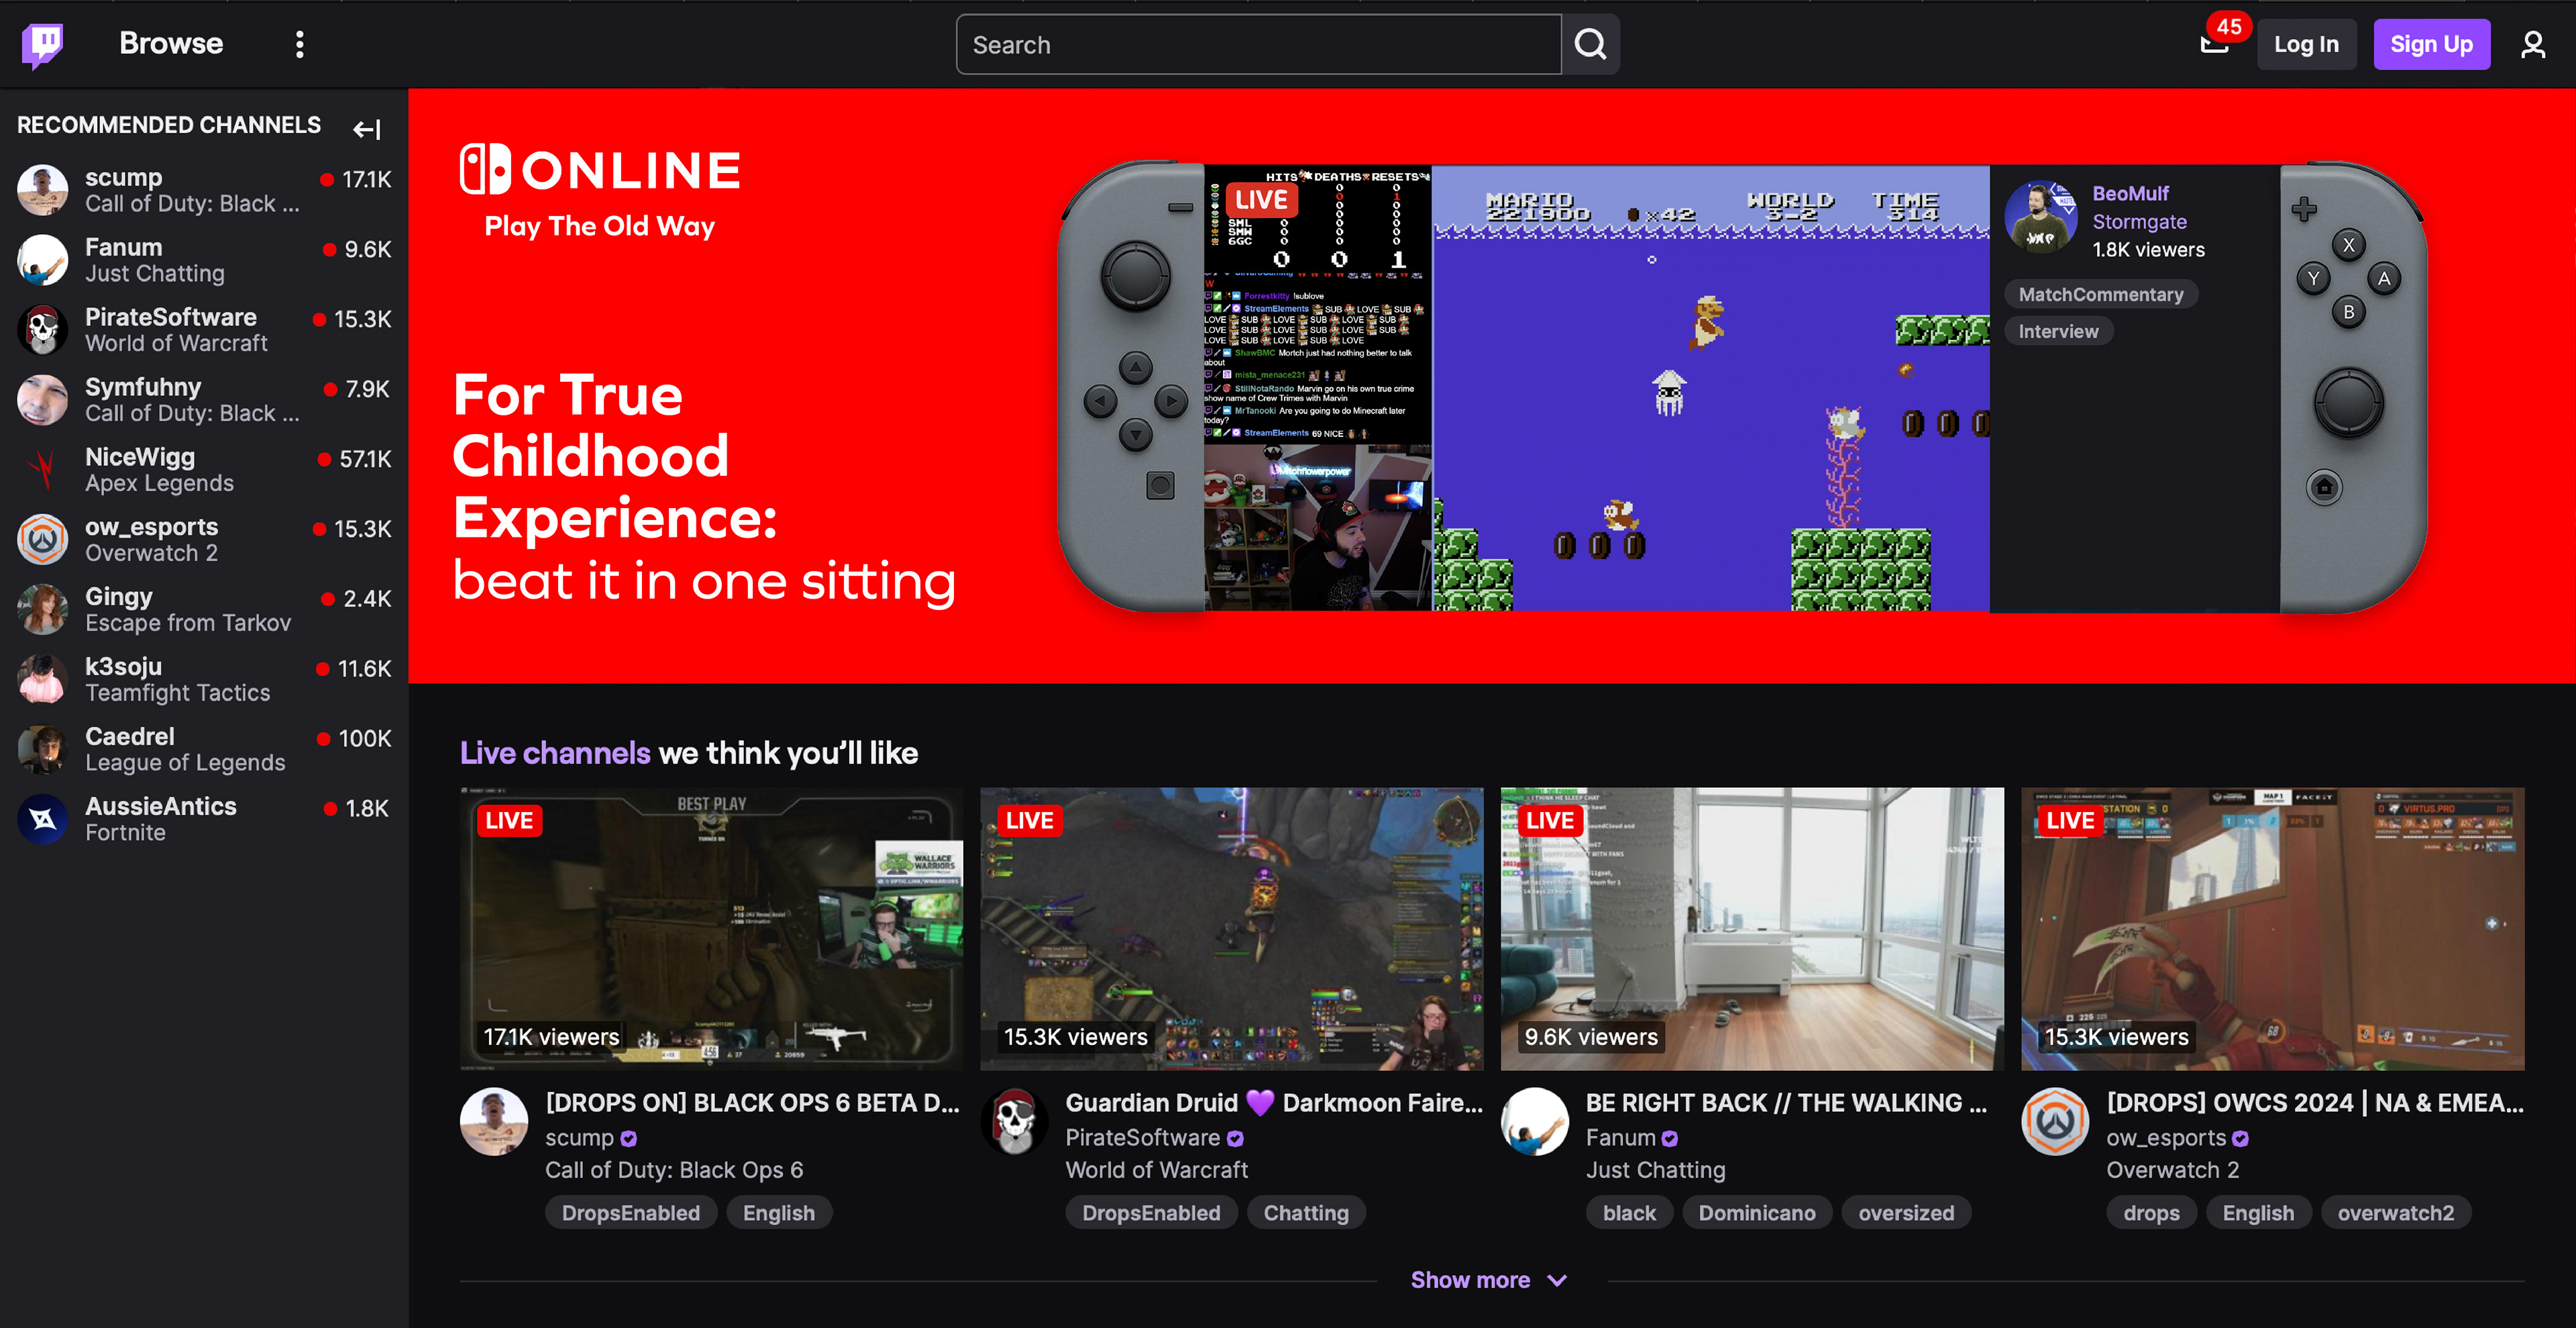
Task: Open NiceWigg's red logo avatar
Action: pos(42,470)
